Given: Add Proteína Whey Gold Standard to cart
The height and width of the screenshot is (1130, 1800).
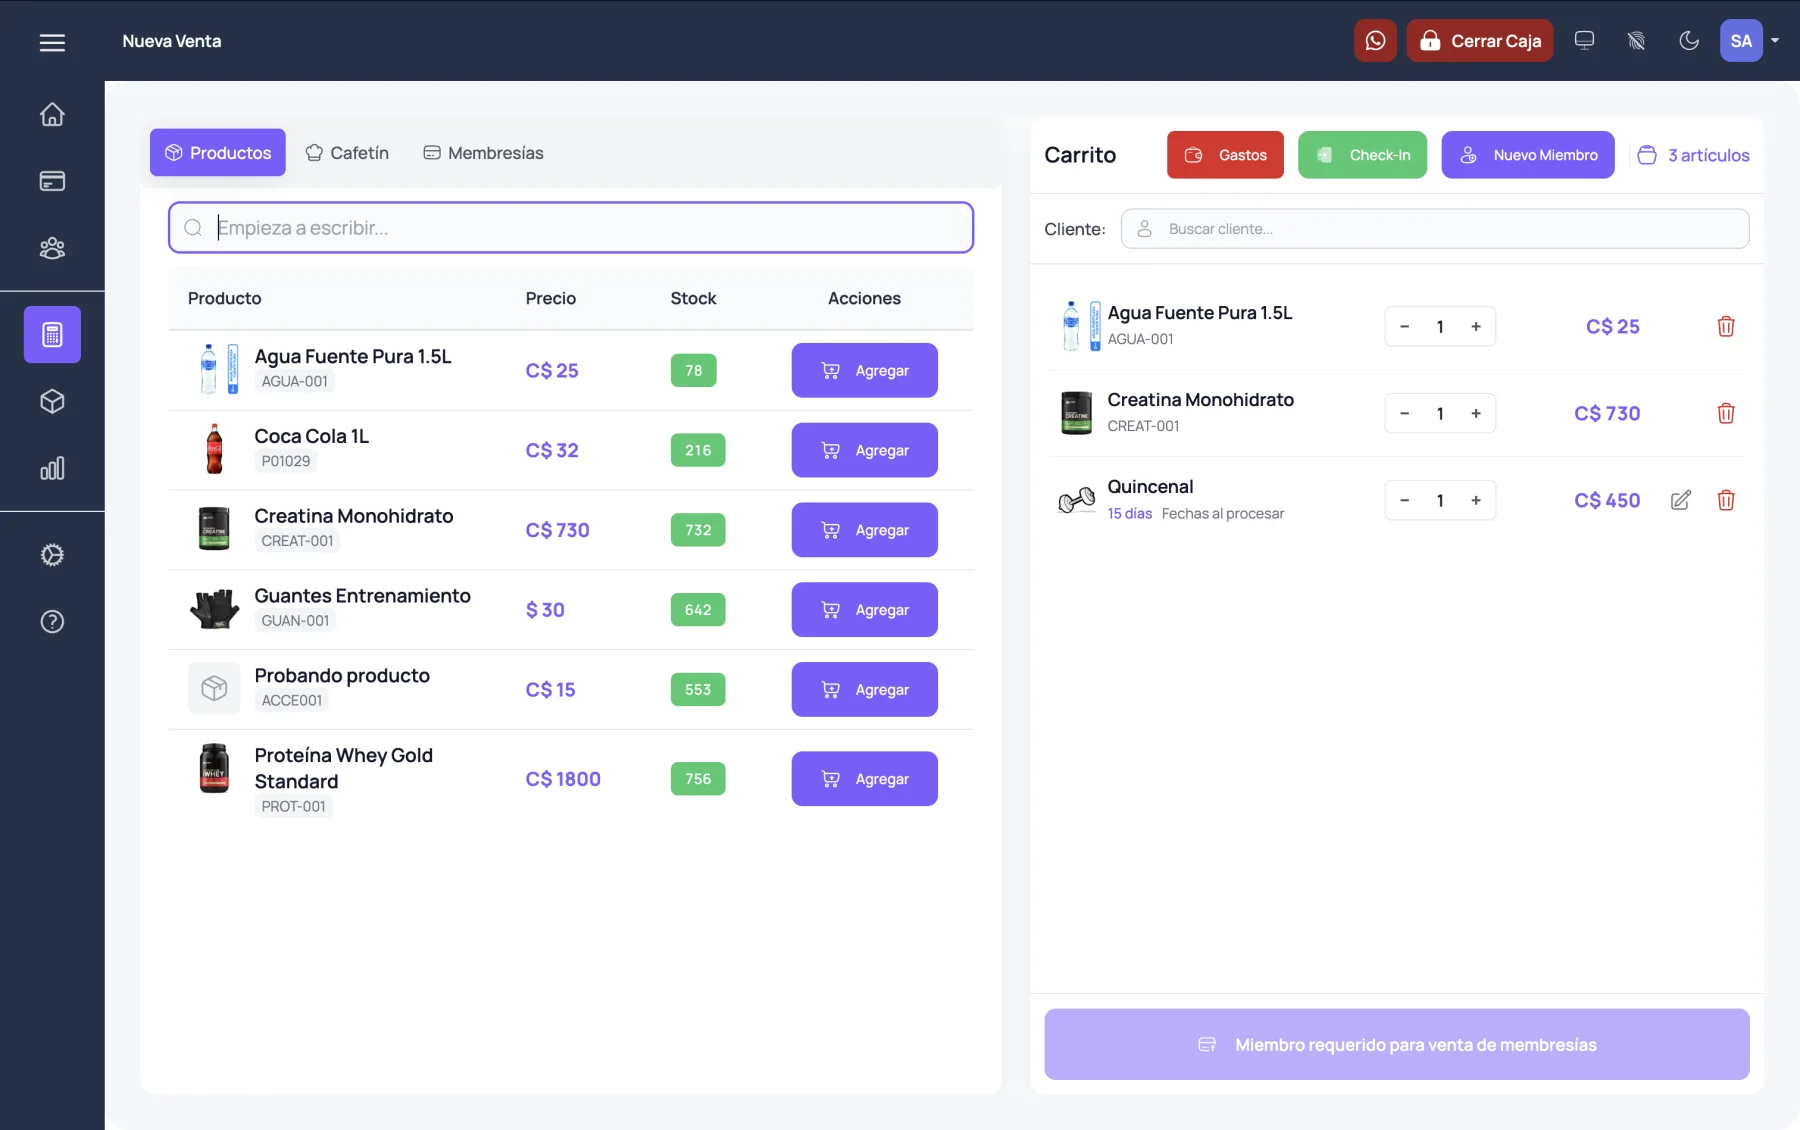Looking at the screenshot, I should point(865,779).
